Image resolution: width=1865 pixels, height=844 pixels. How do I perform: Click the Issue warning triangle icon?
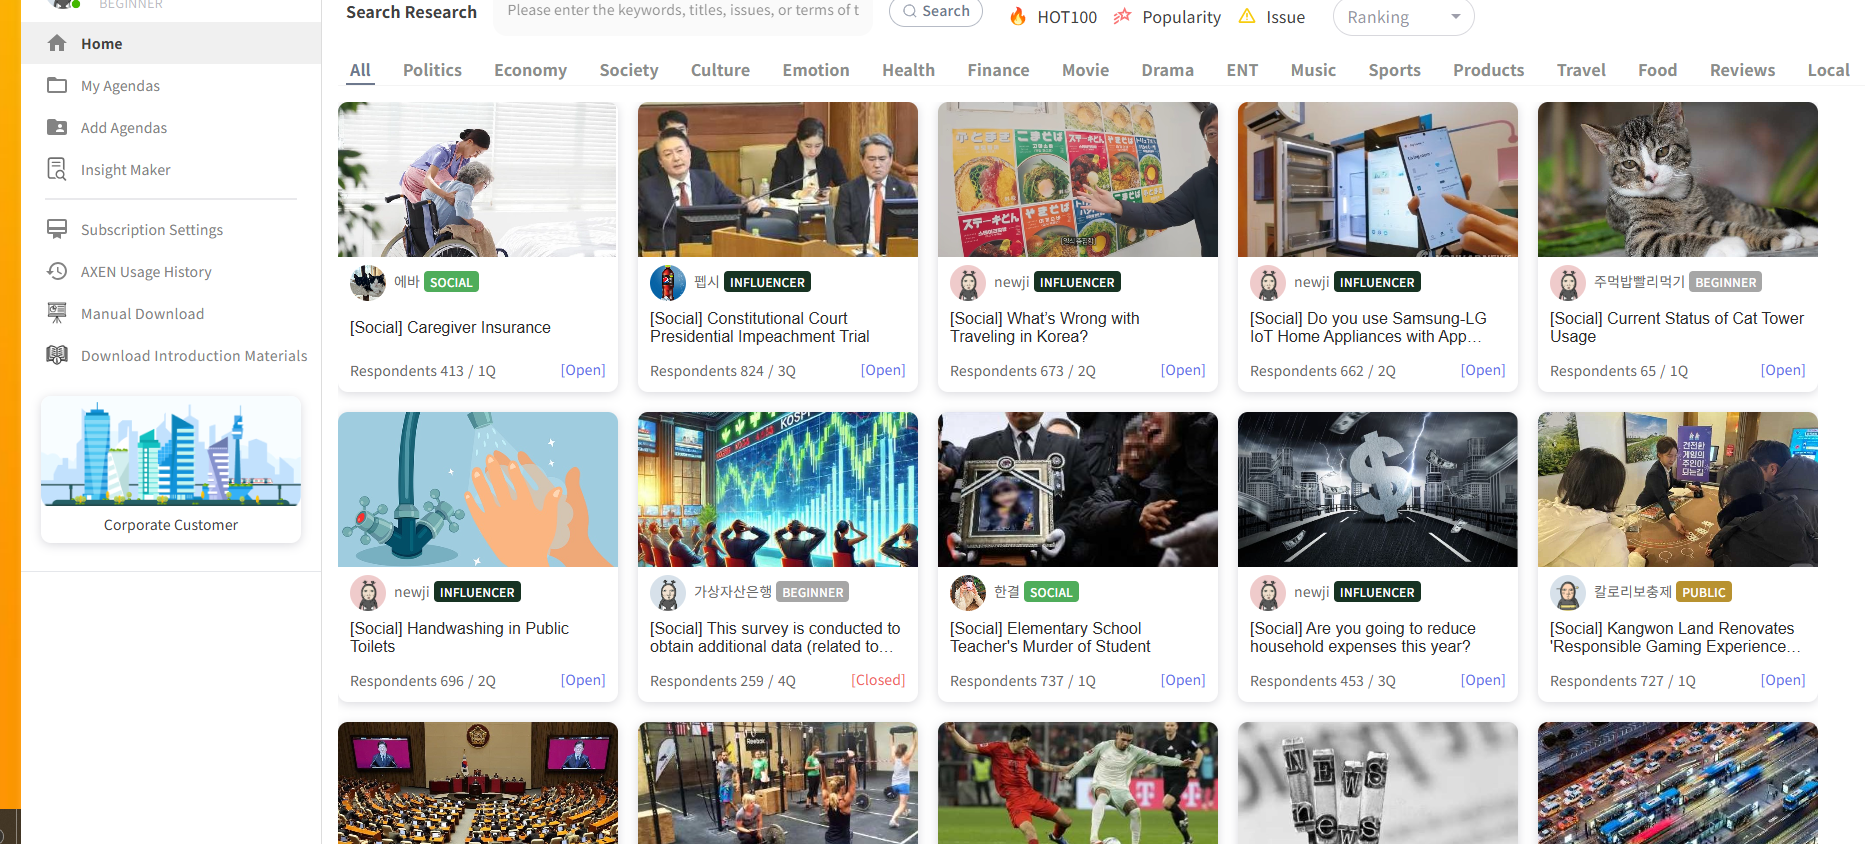(1247, 16)
